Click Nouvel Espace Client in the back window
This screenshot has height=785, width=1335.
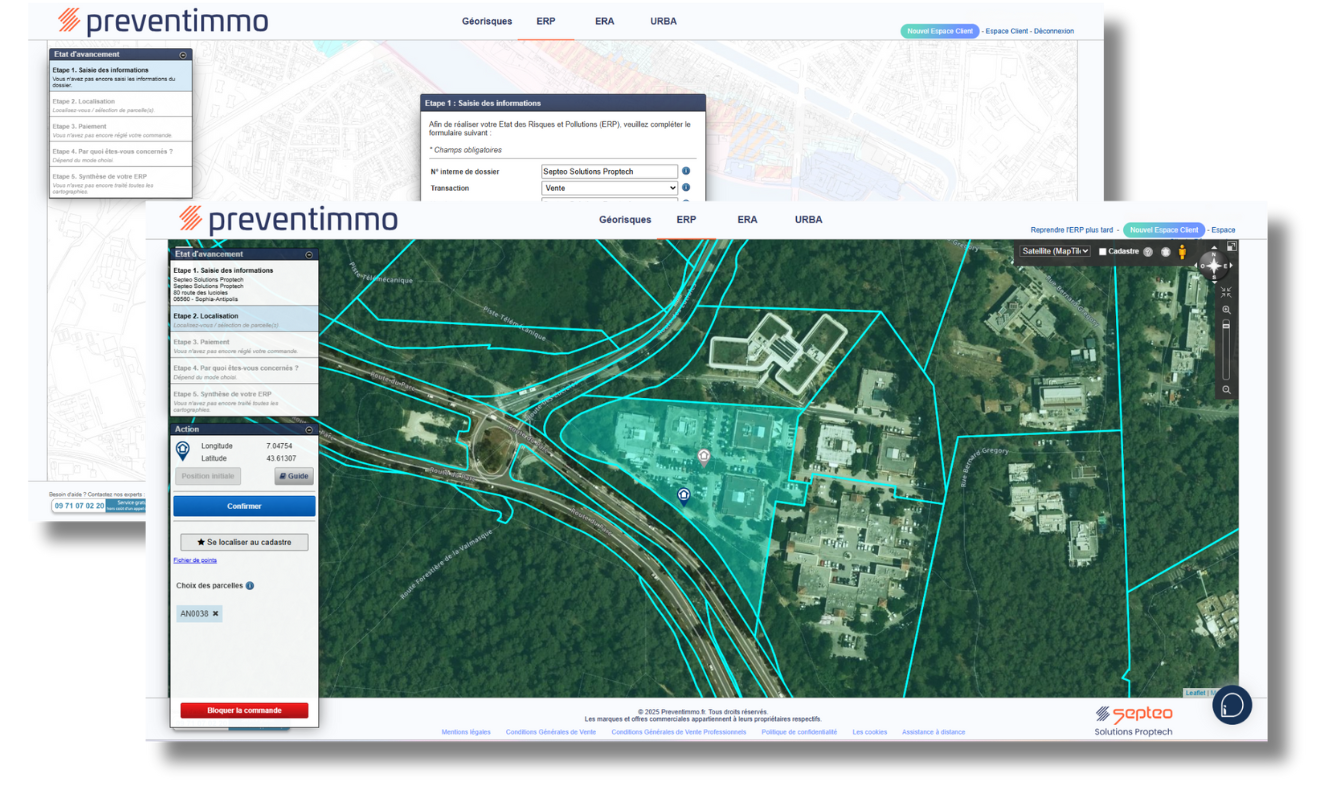[940, 31]
